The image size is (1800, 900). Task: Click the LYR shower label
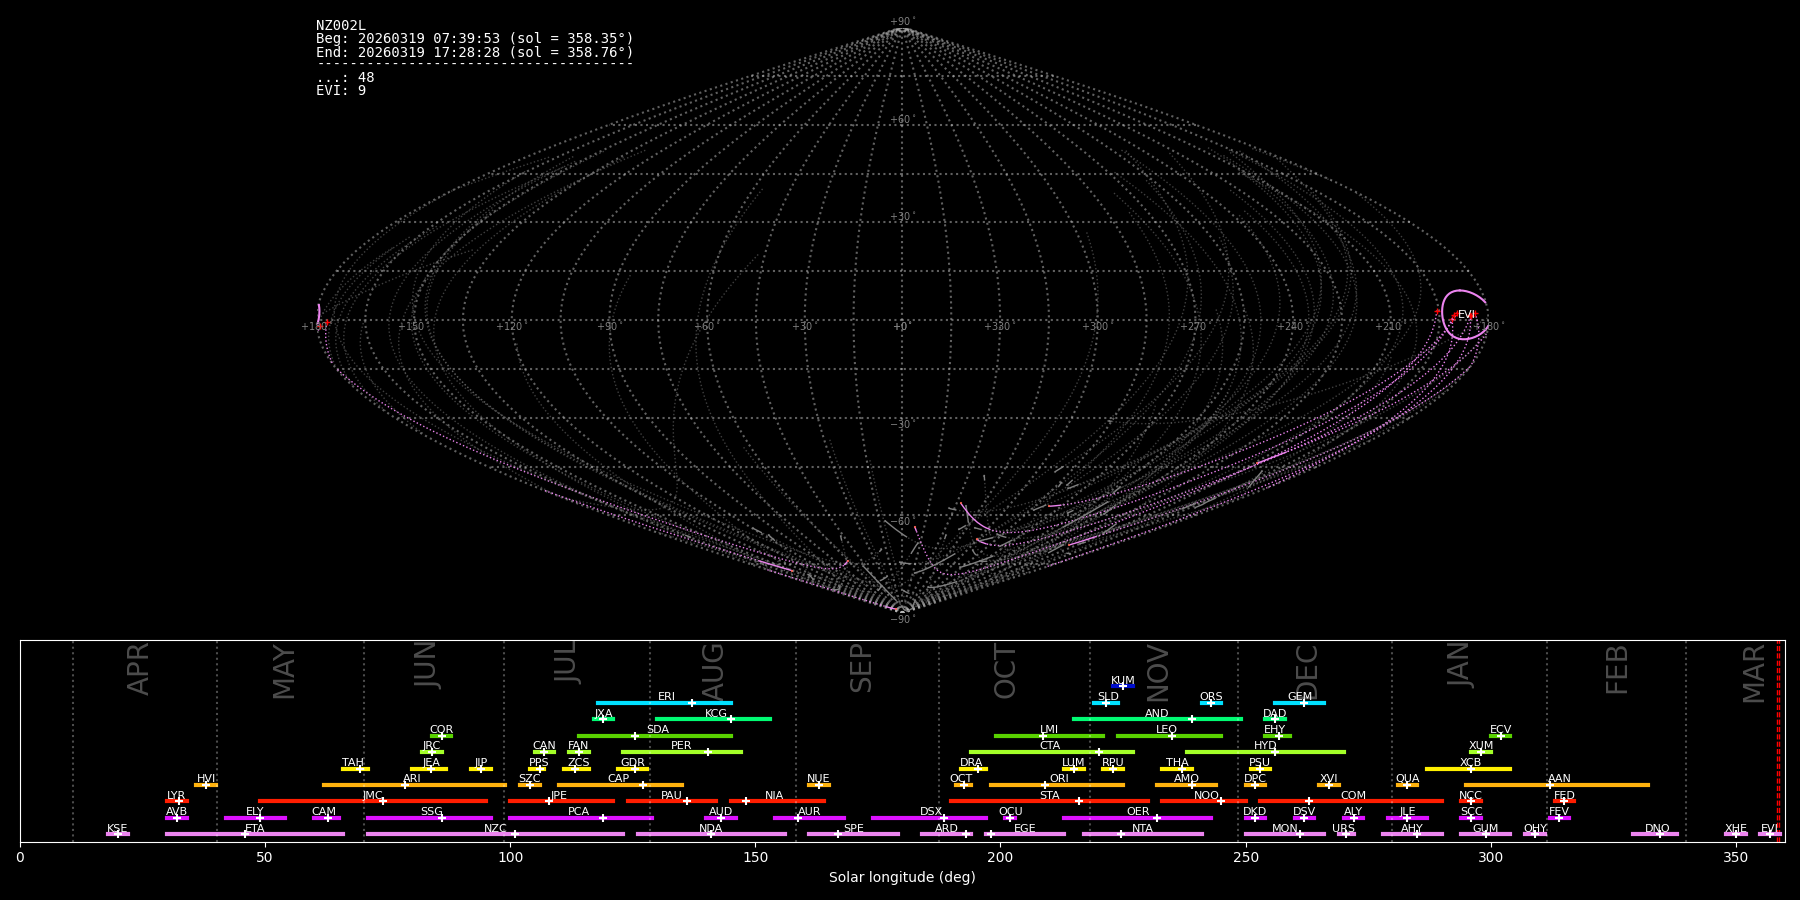click(x=176, y=795)
